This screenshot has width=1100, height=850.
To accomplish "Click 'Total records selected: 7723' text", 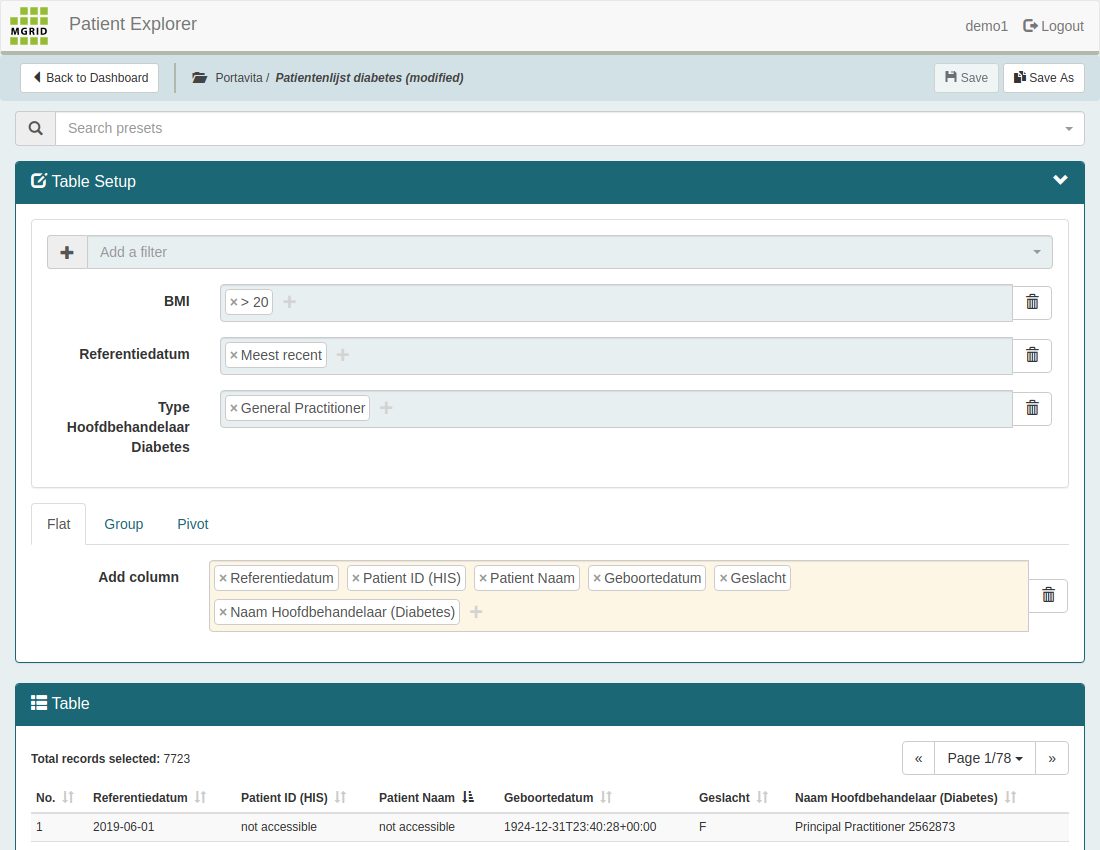I will [110, 759].
